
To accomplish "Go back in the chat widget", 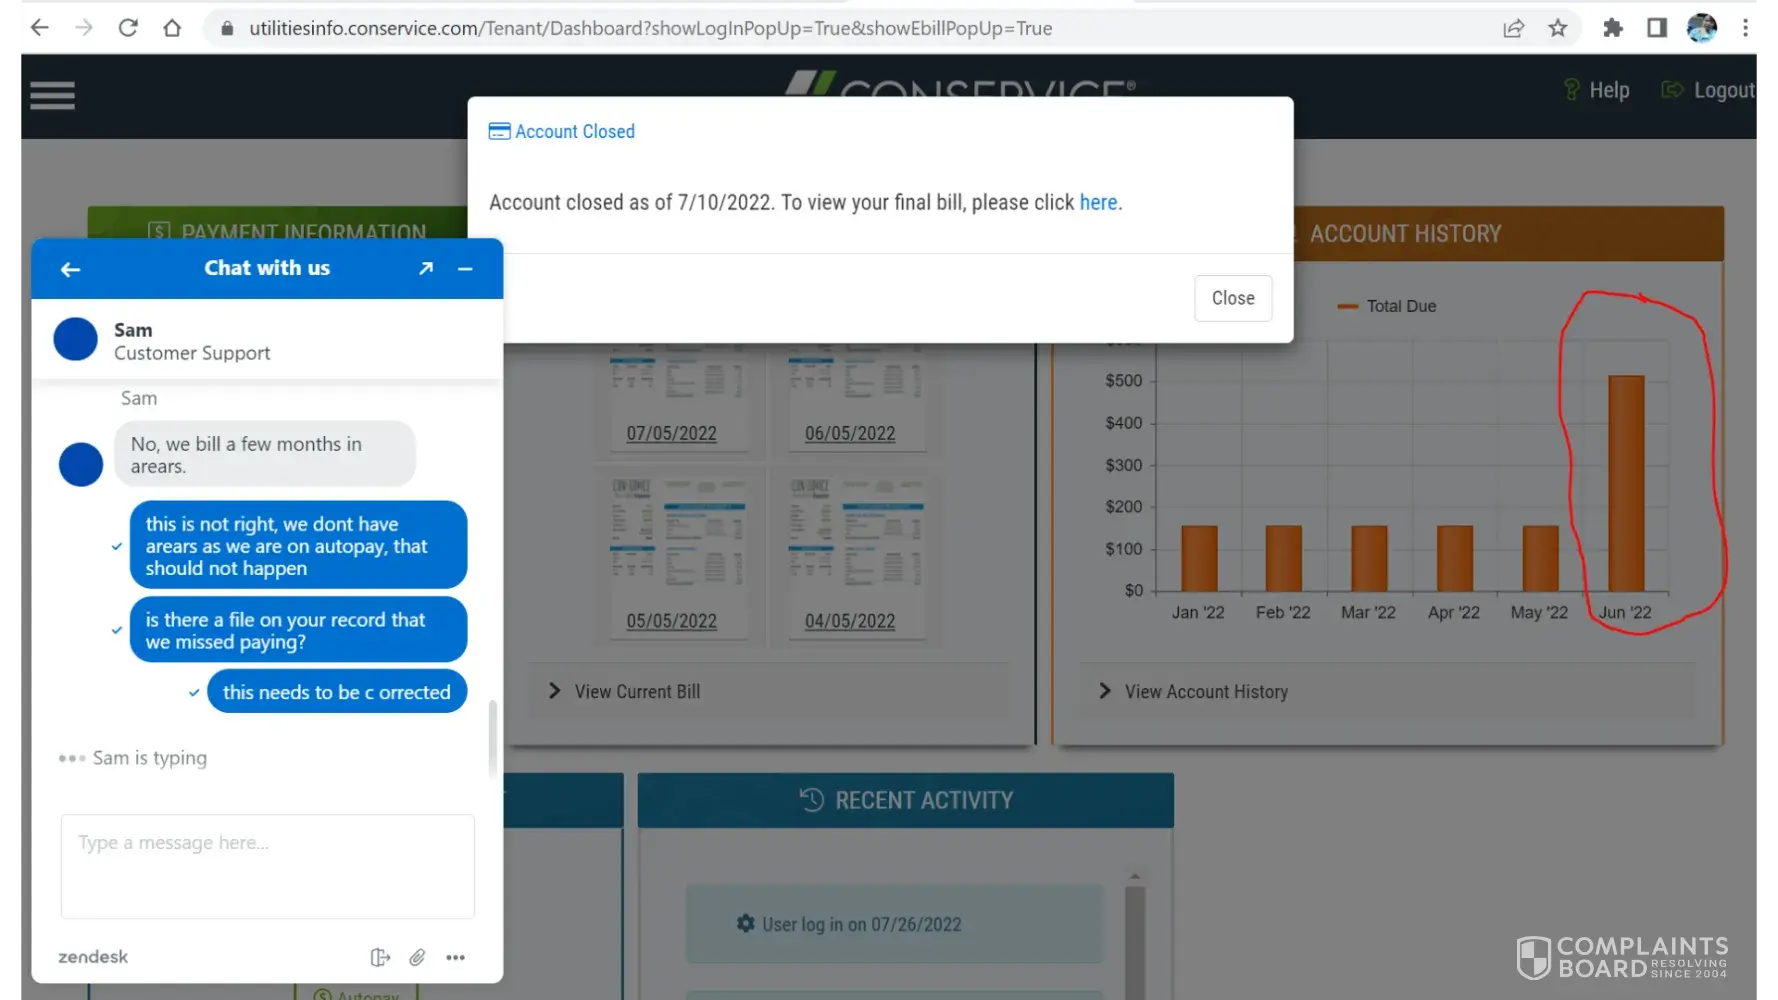I will coord(70,269).
